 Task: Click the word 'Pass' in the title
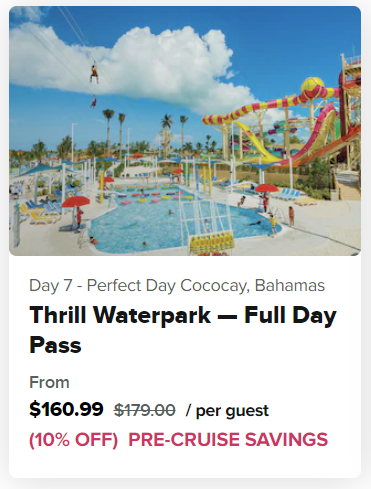55,345
